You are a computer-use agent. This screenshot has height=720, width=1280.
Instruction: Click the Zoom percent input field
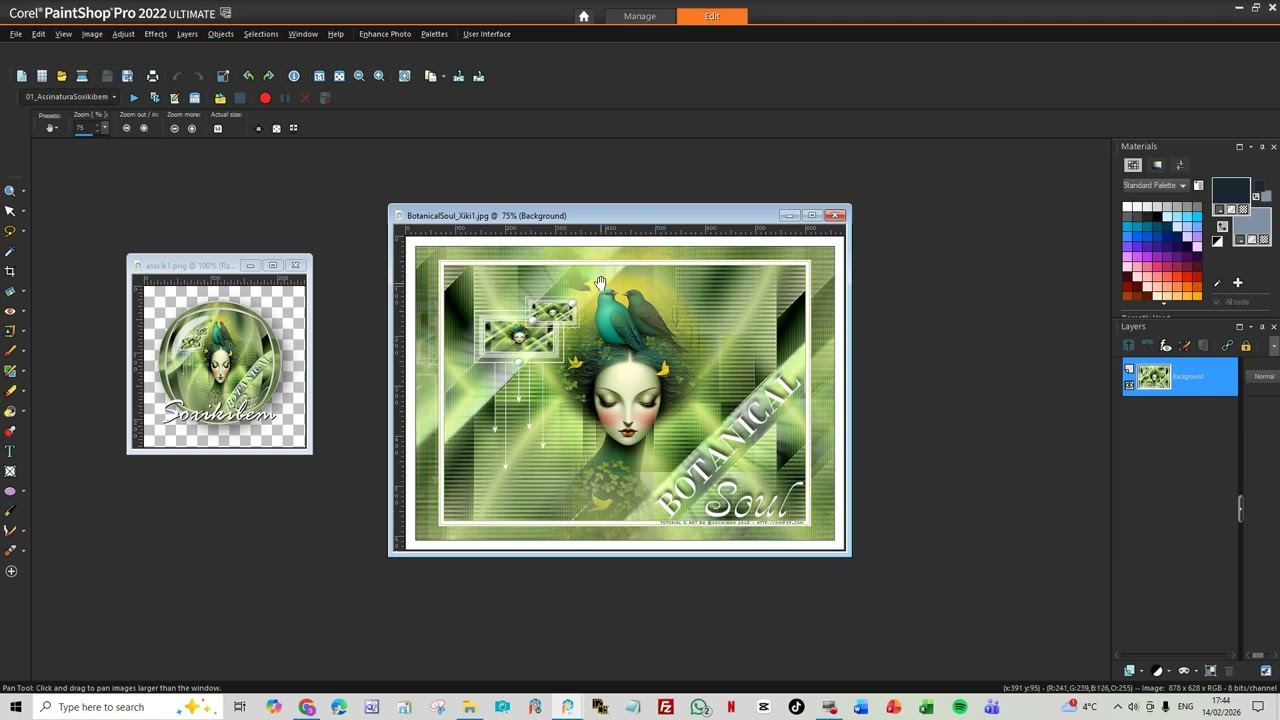point(86,128)
